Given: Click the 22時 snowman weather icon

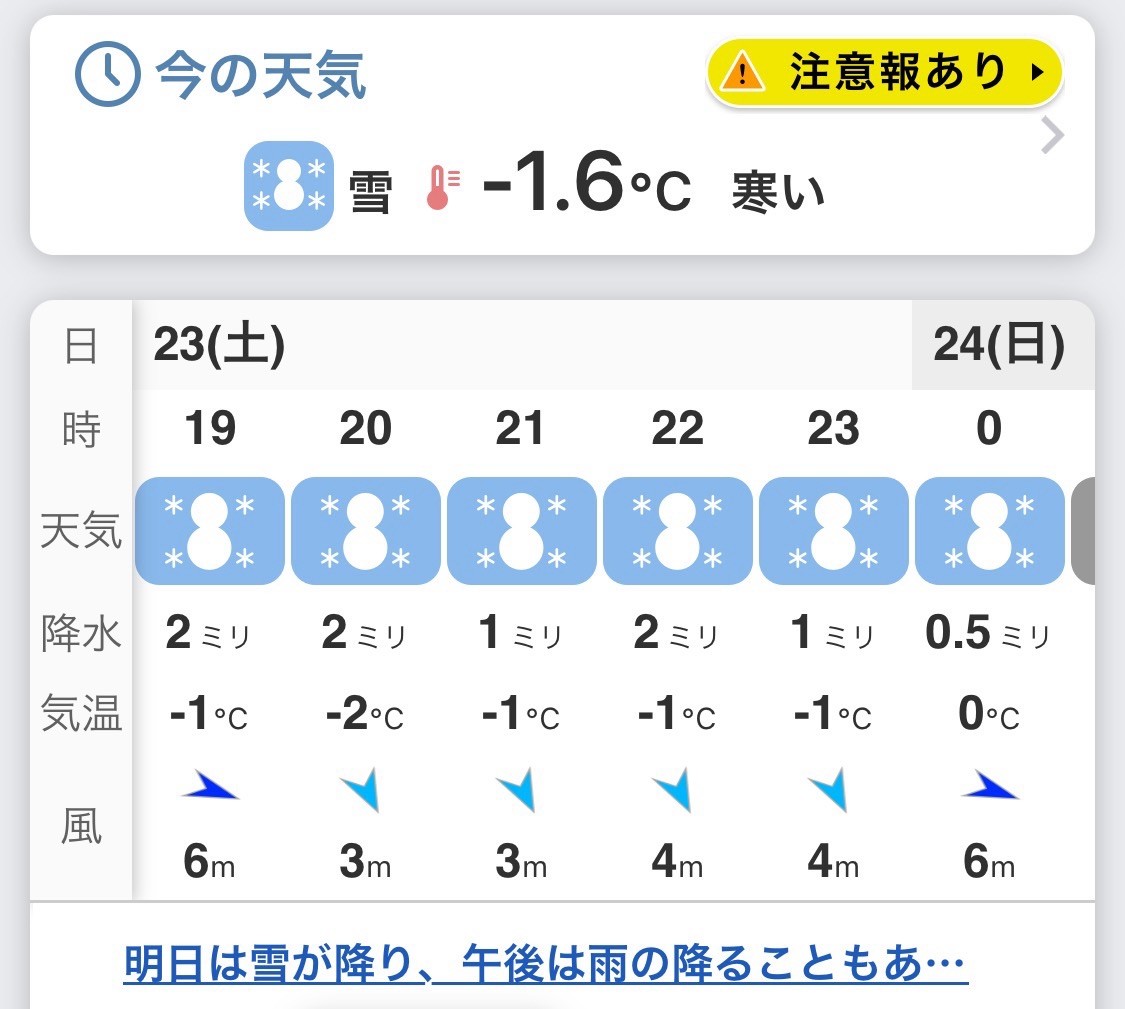Looking at the screenshot, I should click(x=678, y=530).
